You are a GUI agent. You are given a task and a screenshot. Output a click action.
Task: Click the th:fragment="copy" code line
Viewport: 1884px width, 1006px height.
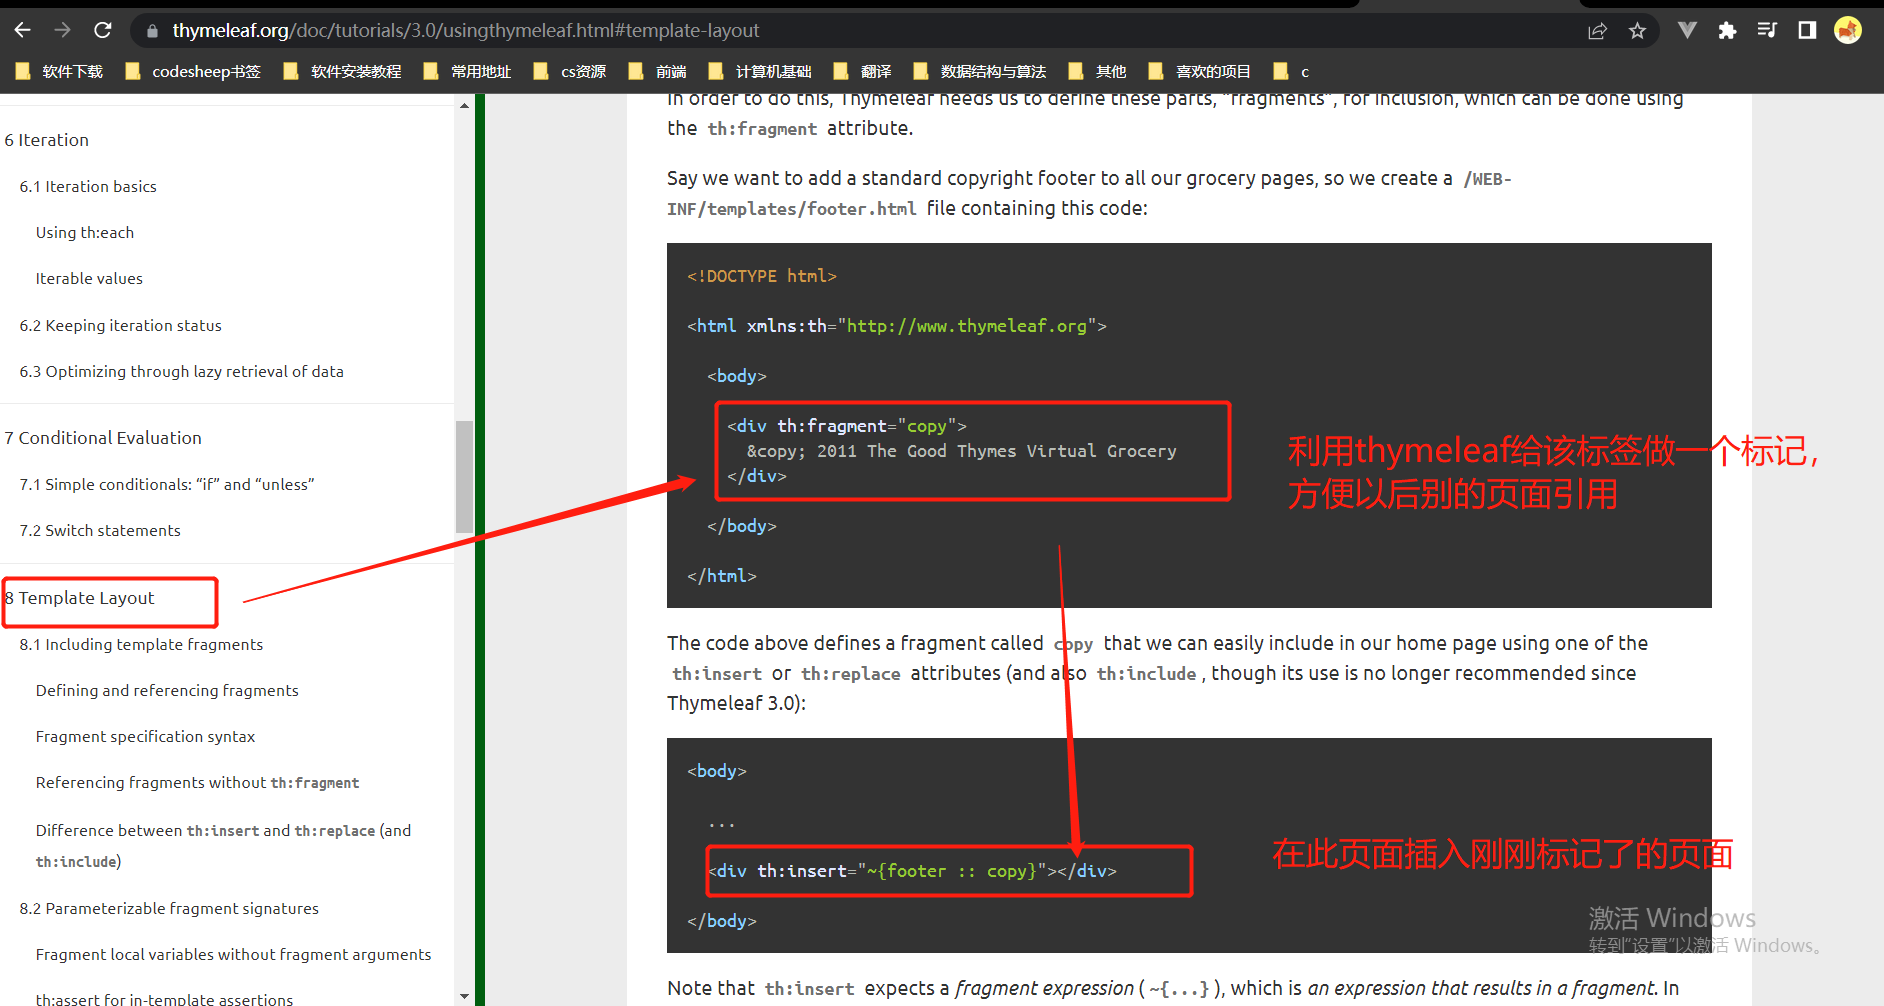pyautogui.click(x=847, y=426)
